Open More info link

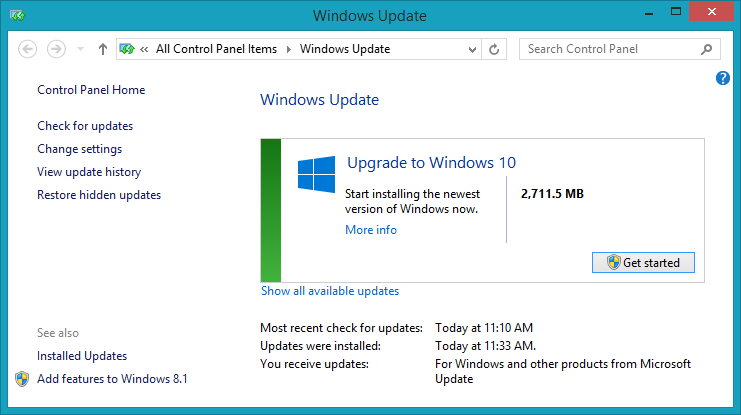(371, 230)
